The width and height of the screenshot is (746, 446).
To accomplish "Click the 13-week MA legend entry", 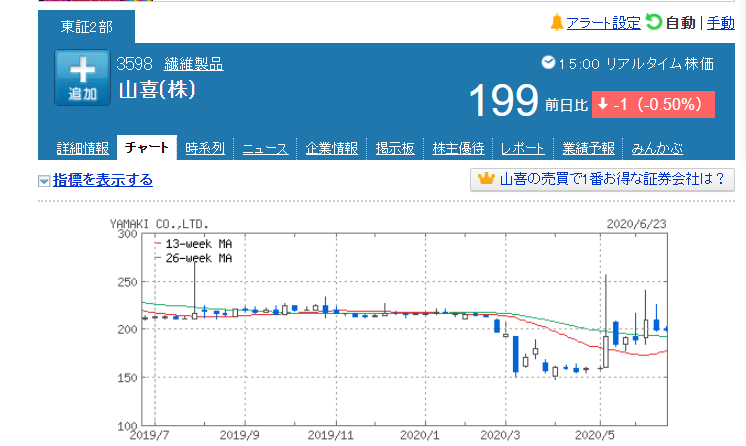I will [x=193, y=244].
